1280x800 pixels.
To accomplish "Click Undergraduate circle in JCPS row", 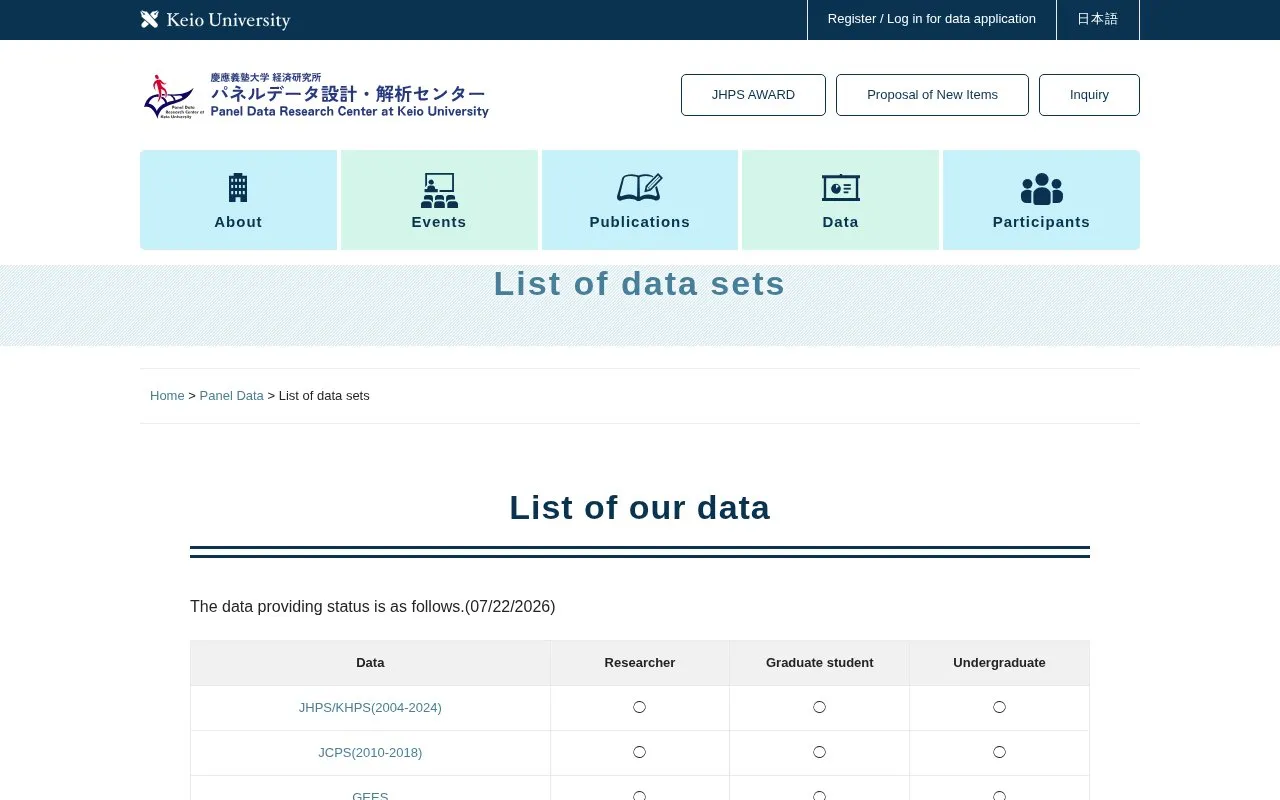I will (x=1000, y=752).
